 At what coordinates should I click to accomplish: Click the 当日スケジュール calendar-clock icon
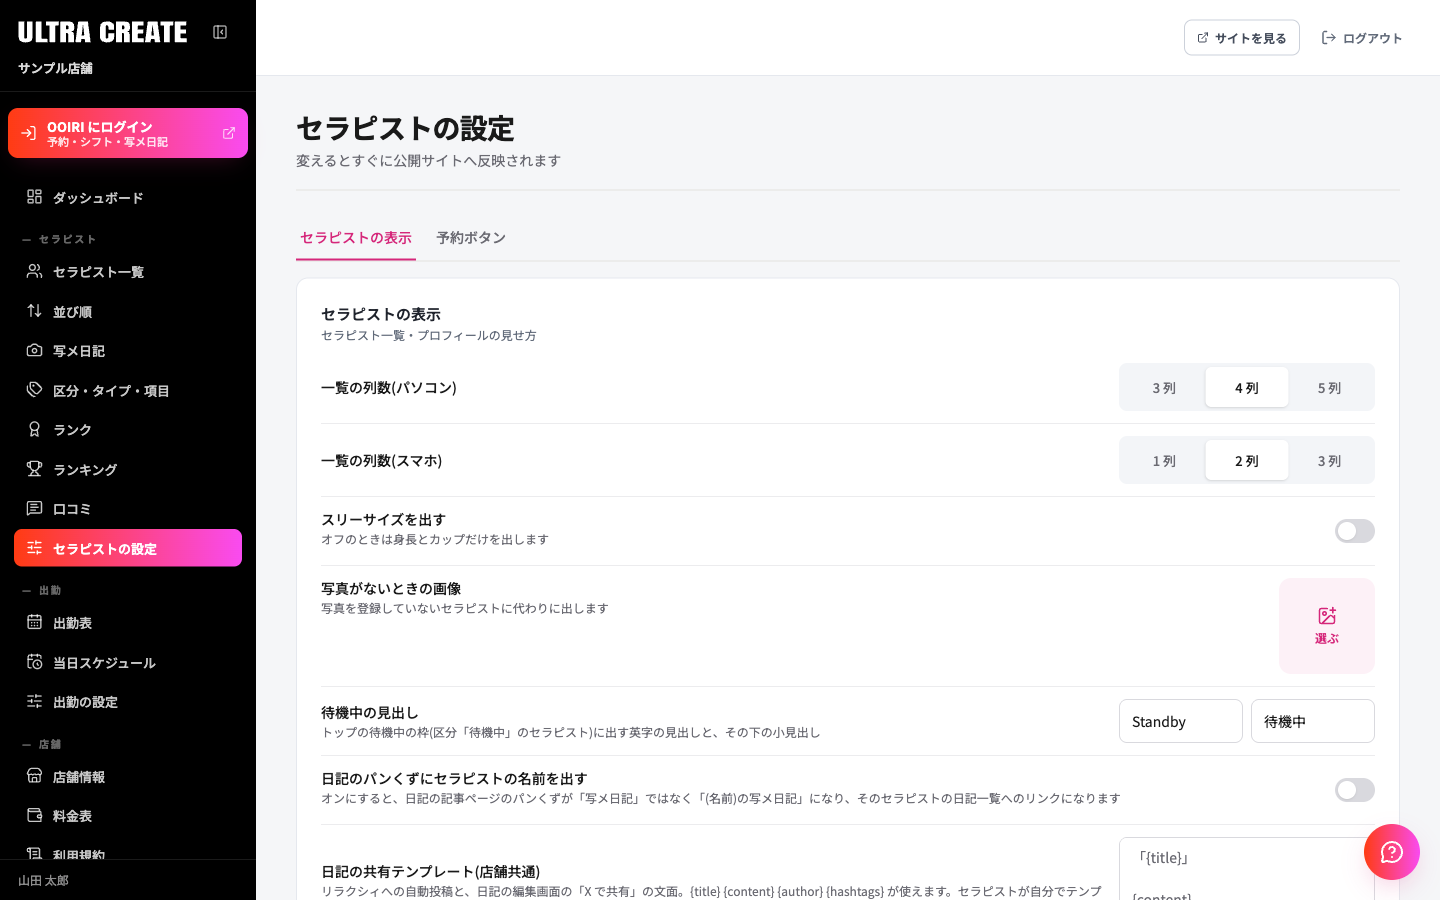pos(34,662)
